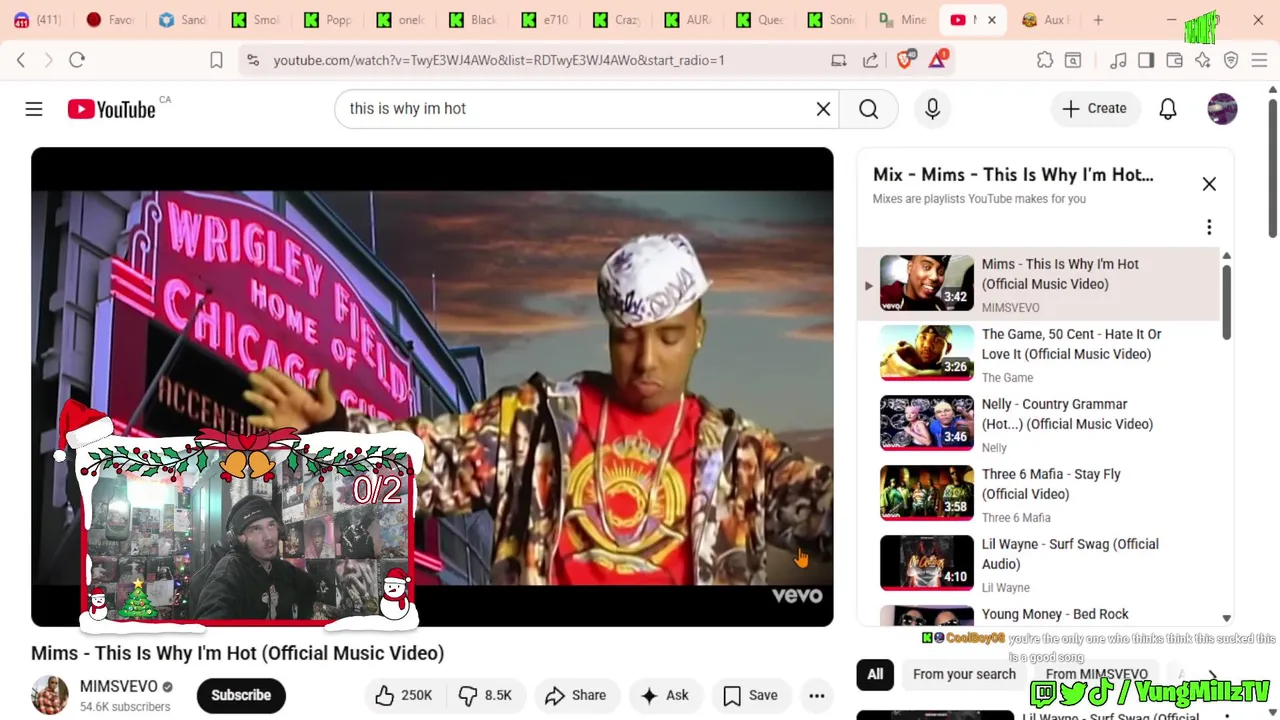The width and height of the screenshot is (1280, 720).
Task: Open Brave Leo AI sparkle icon
Action: tap(1203, 60)
